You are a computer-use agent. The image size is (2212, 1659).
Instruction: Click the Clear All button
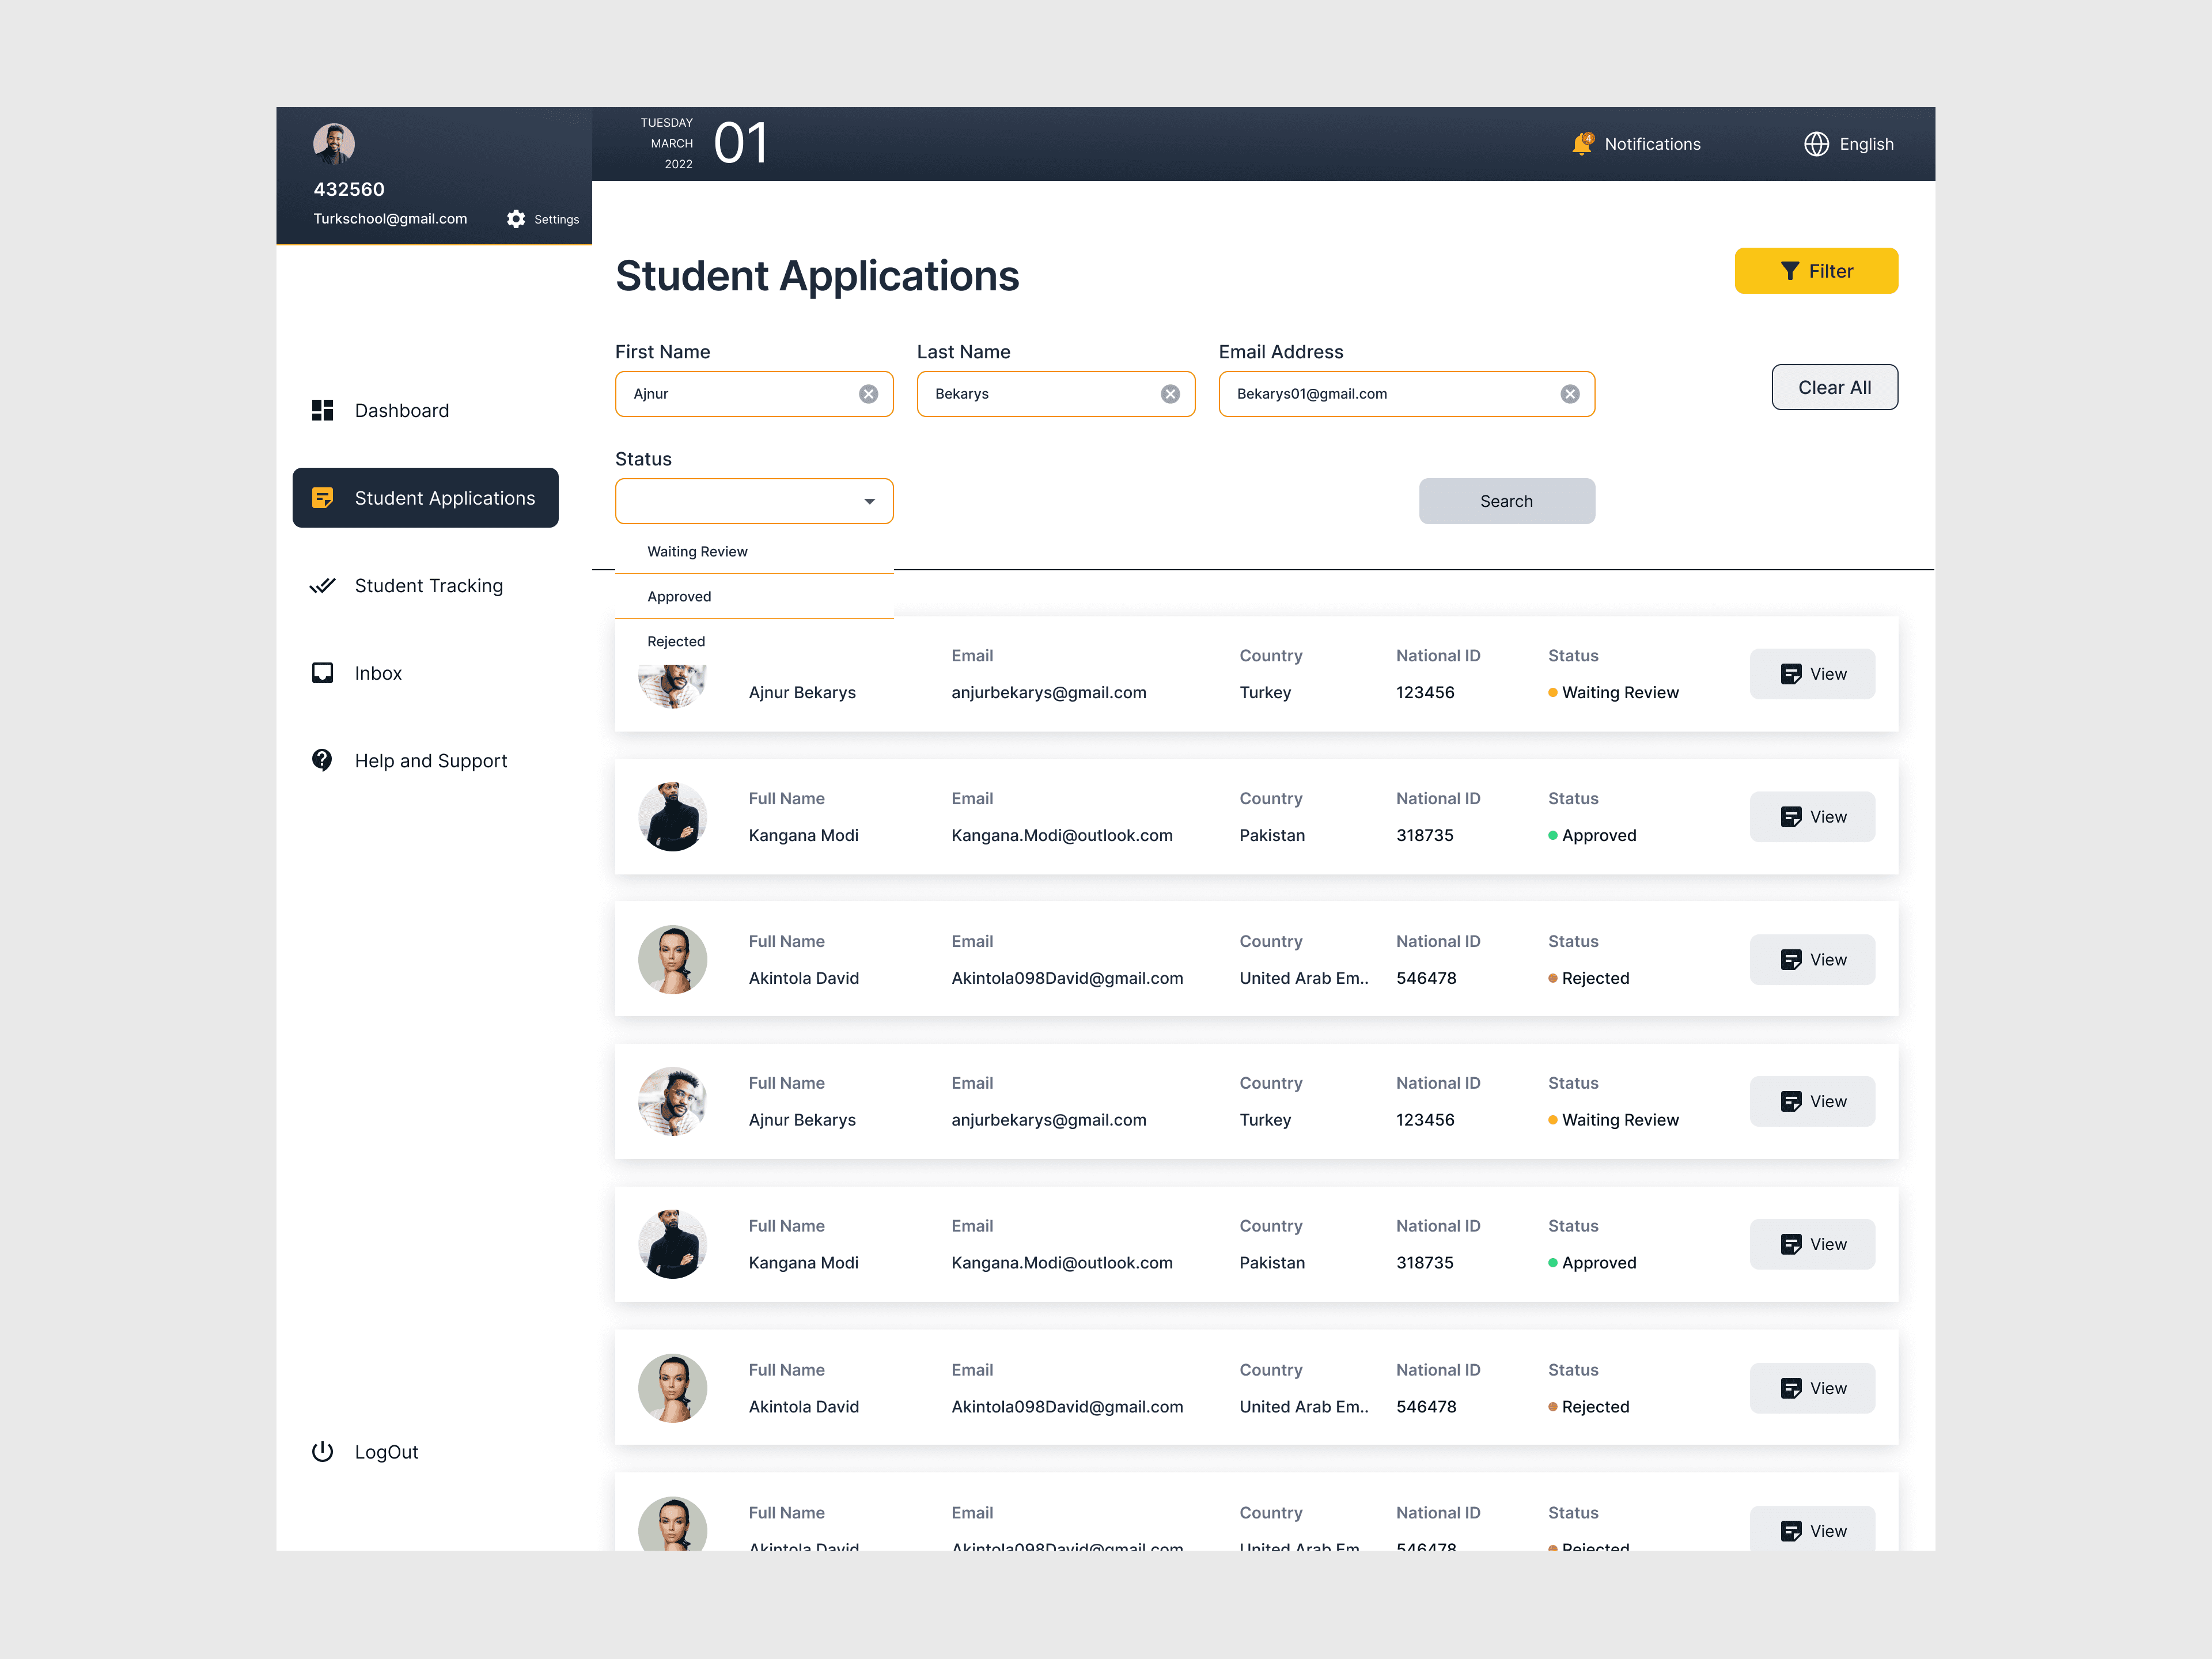click(1834, 387)
